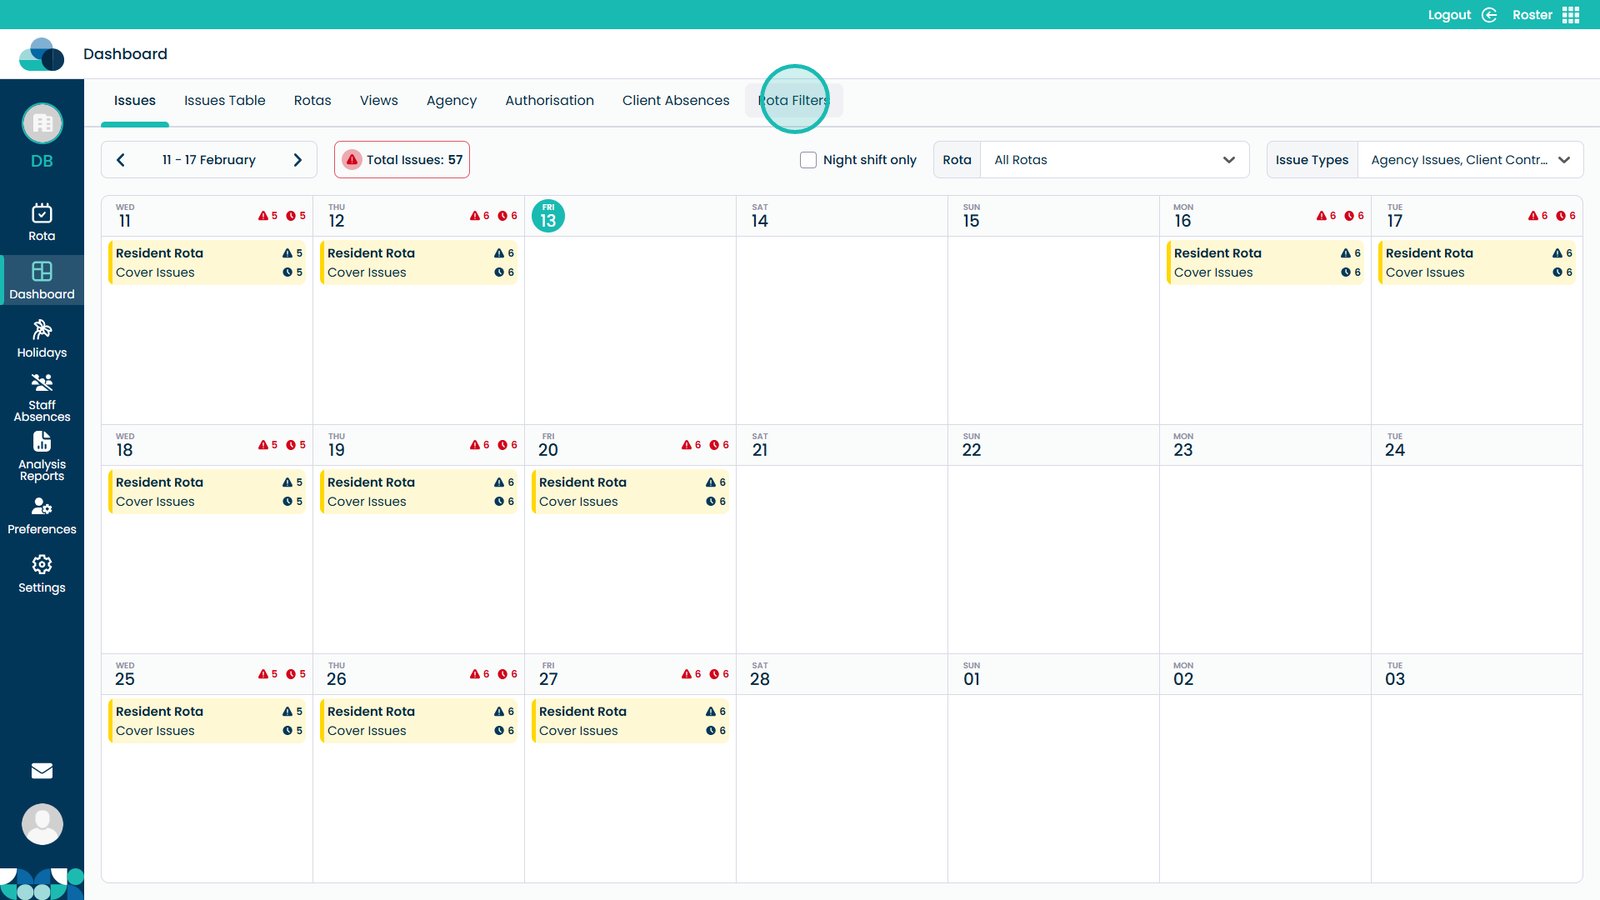Click the DB organisation building icon
Viewport: 1600px width, 900px height.
point(42,123)
